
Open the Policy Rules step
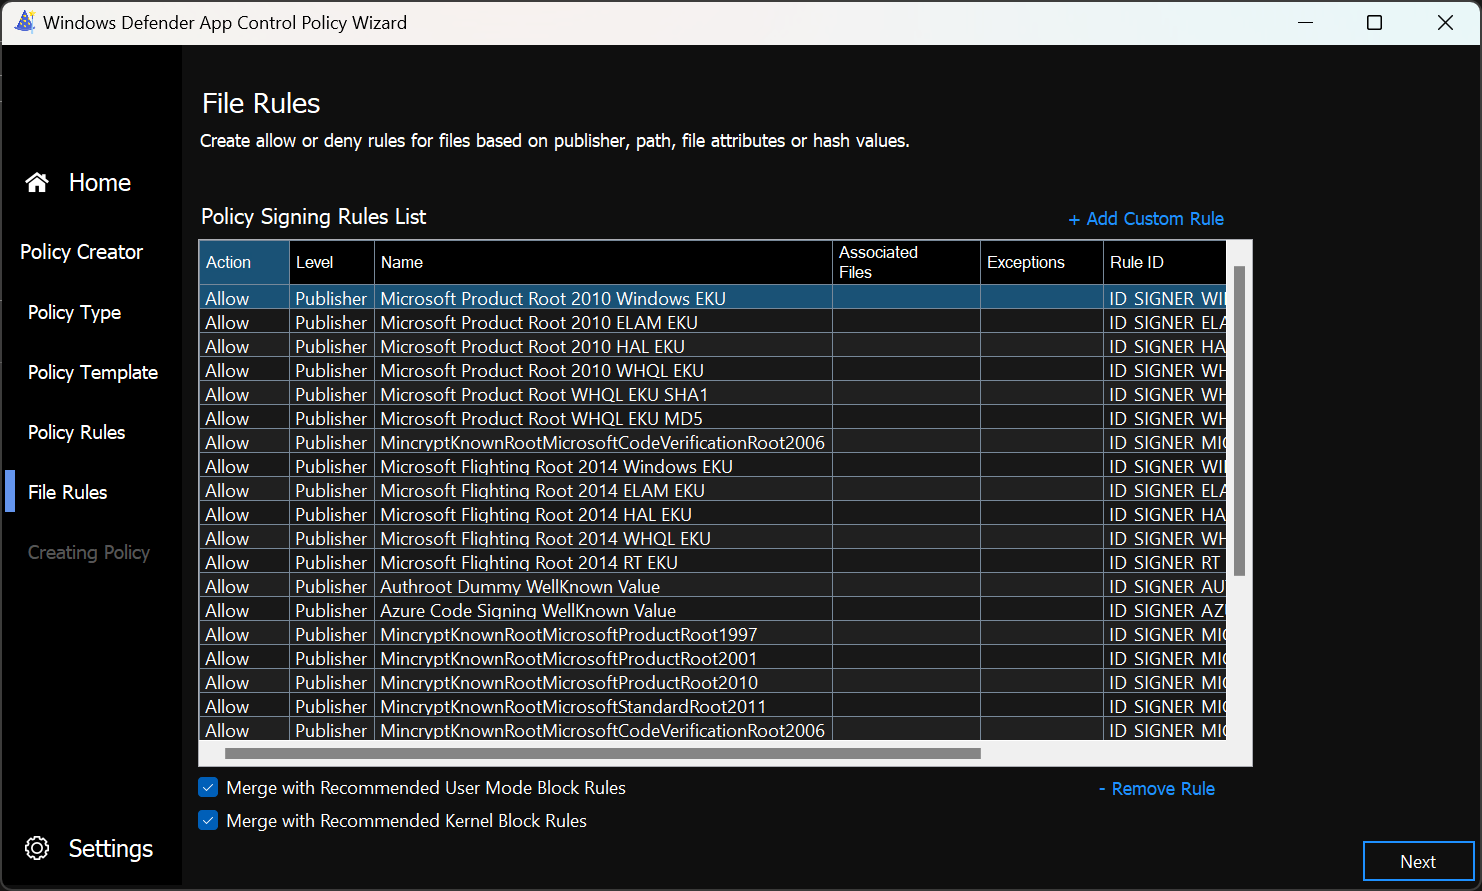(x=76, y=432)
